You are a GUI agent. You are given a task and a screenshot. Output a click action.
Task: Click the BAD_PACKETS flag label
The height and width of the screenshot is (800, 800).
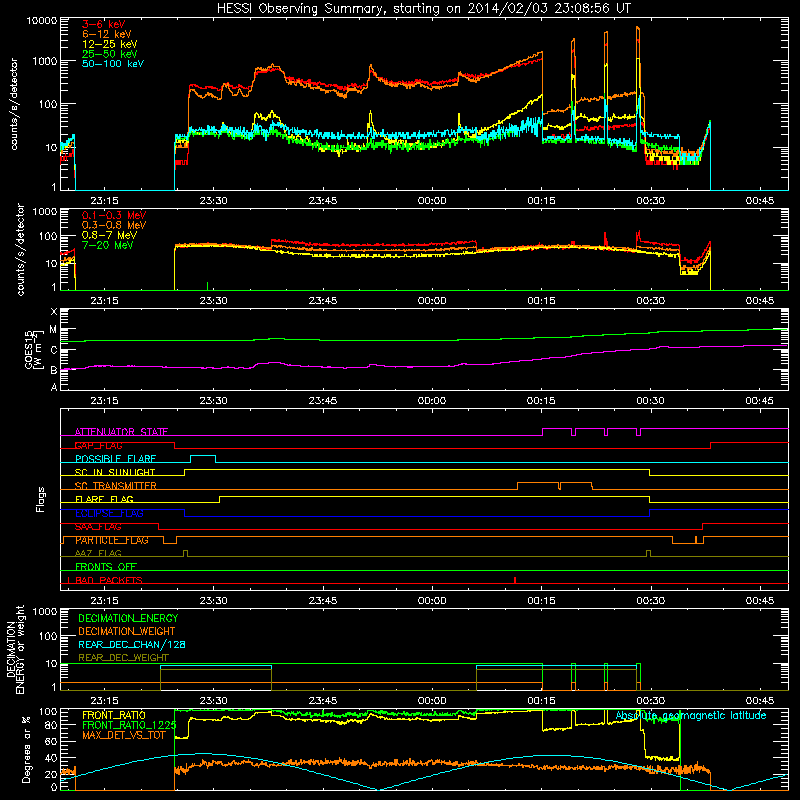point(109,580)
